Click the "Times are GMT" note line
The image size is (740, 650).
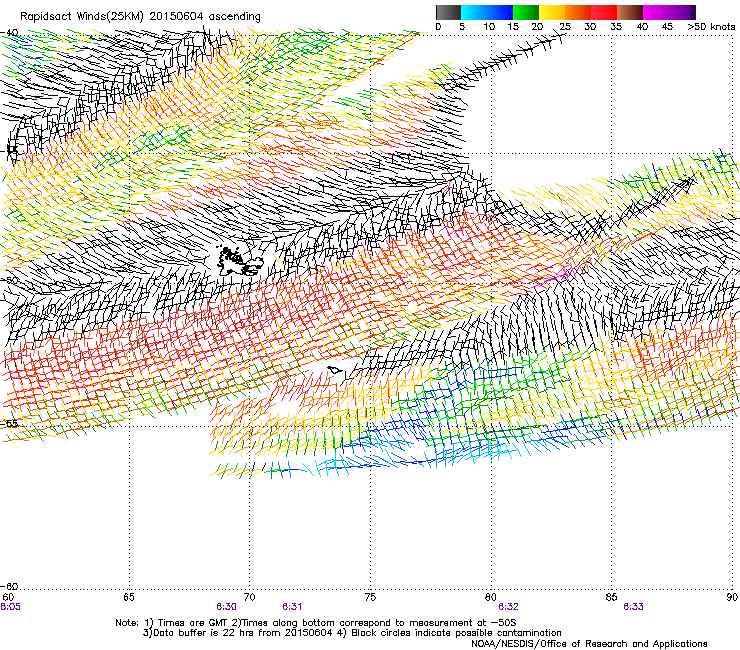click(x=315, y=623)
